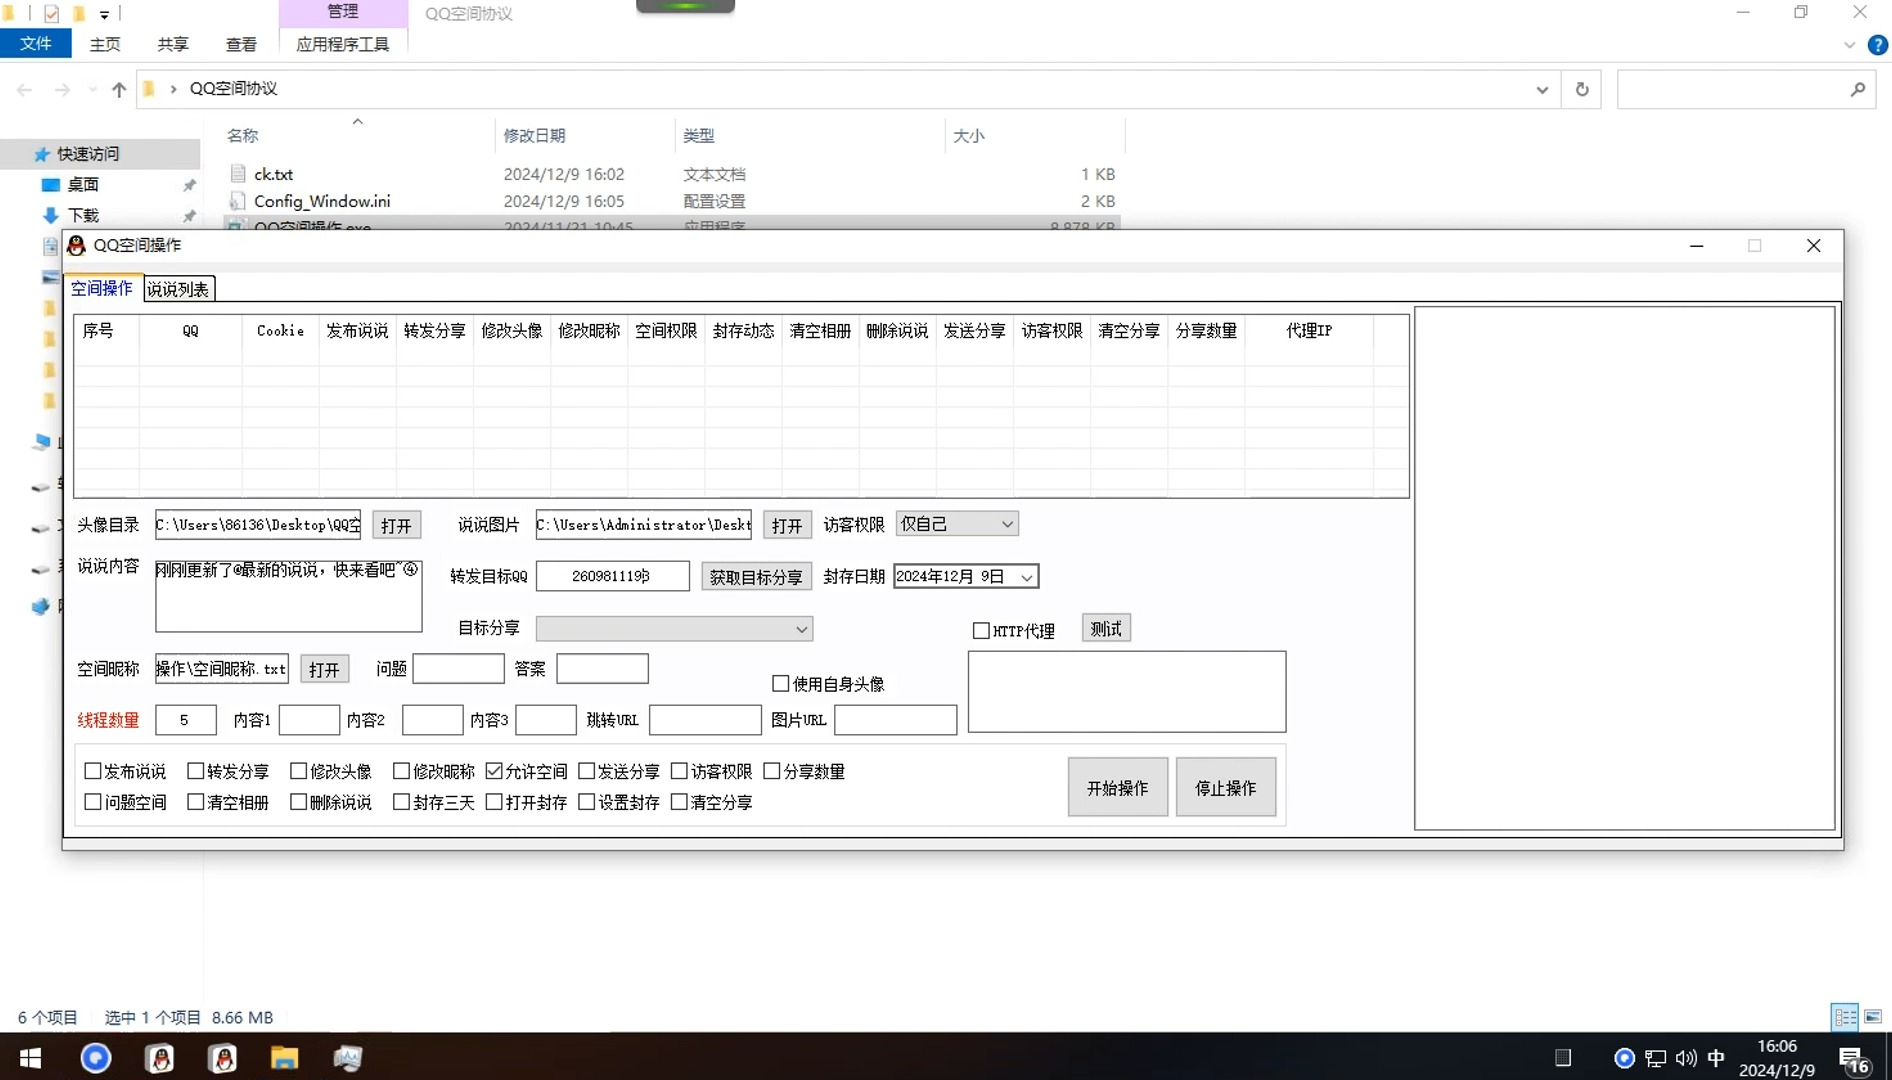Enable 使用自身头像 checkbox
The height and width of the screenshot is (1080, 1892).
pyautogui.click(x=781, y=683)
